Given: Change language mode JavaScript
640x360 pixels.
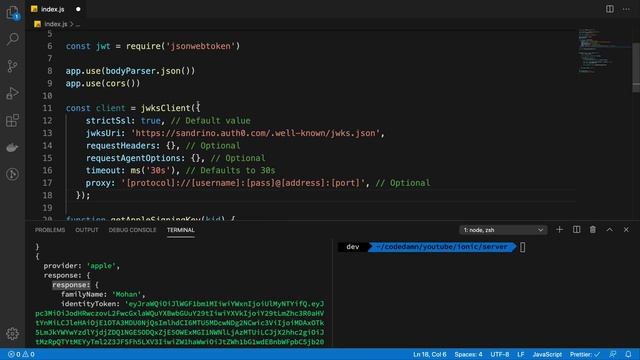Looking at the screenshot, I should coord(547,354).
